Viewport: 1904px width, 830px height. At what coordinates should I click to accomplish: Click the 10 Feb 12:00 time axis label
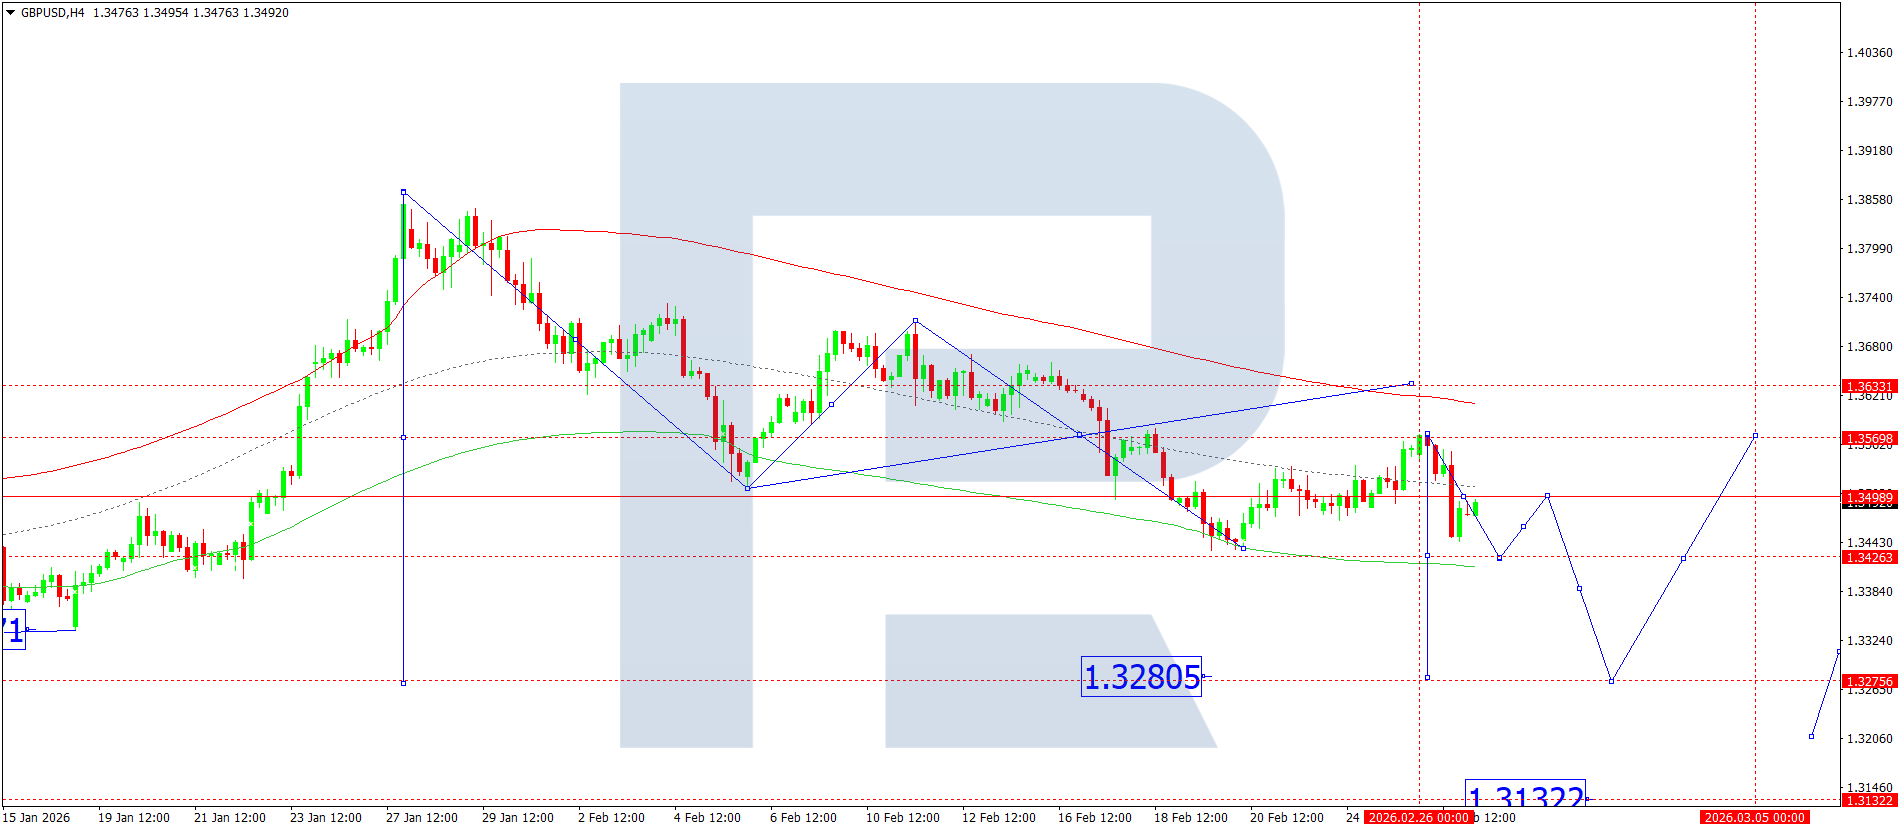click(902, 818)
